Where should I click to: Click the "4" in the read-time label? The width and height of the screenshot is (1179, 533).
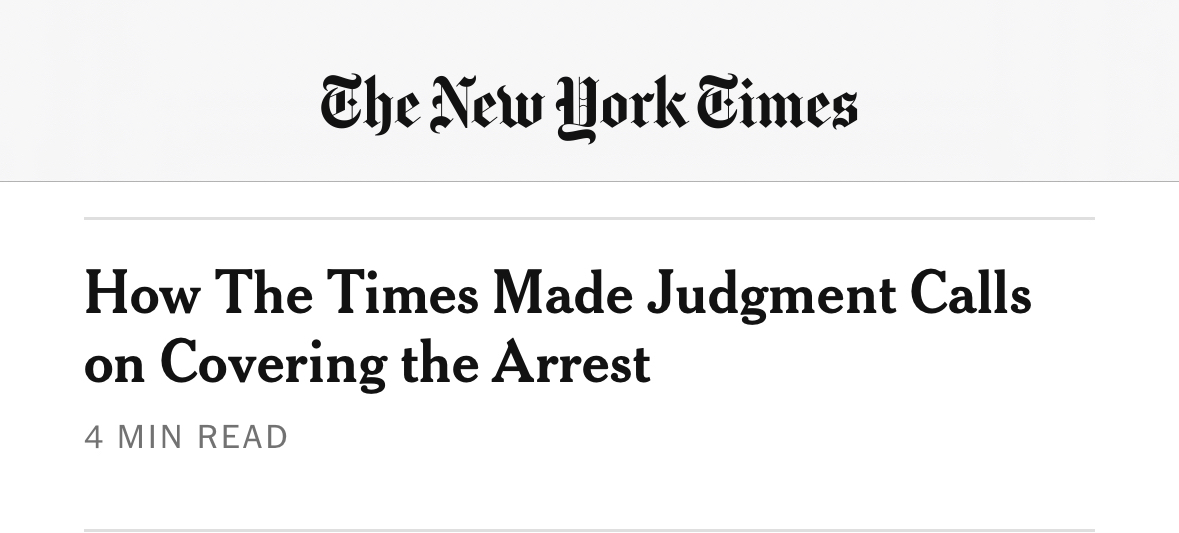coord(93,437)
